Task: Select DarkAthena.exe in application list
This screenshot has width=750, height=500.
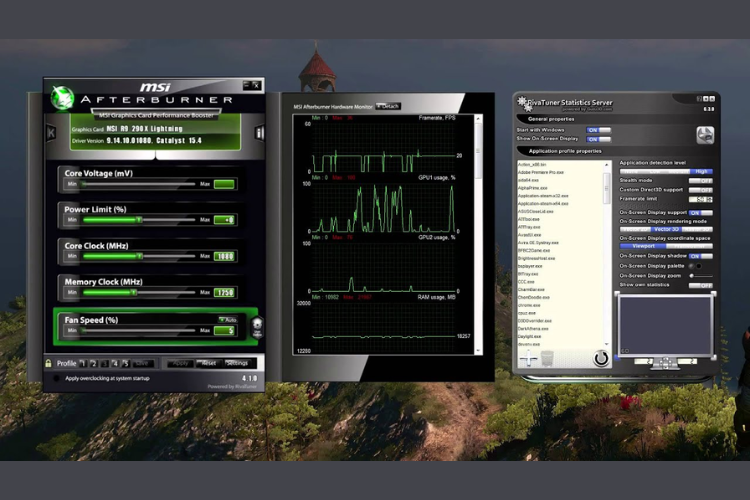Action: (533, 329)
